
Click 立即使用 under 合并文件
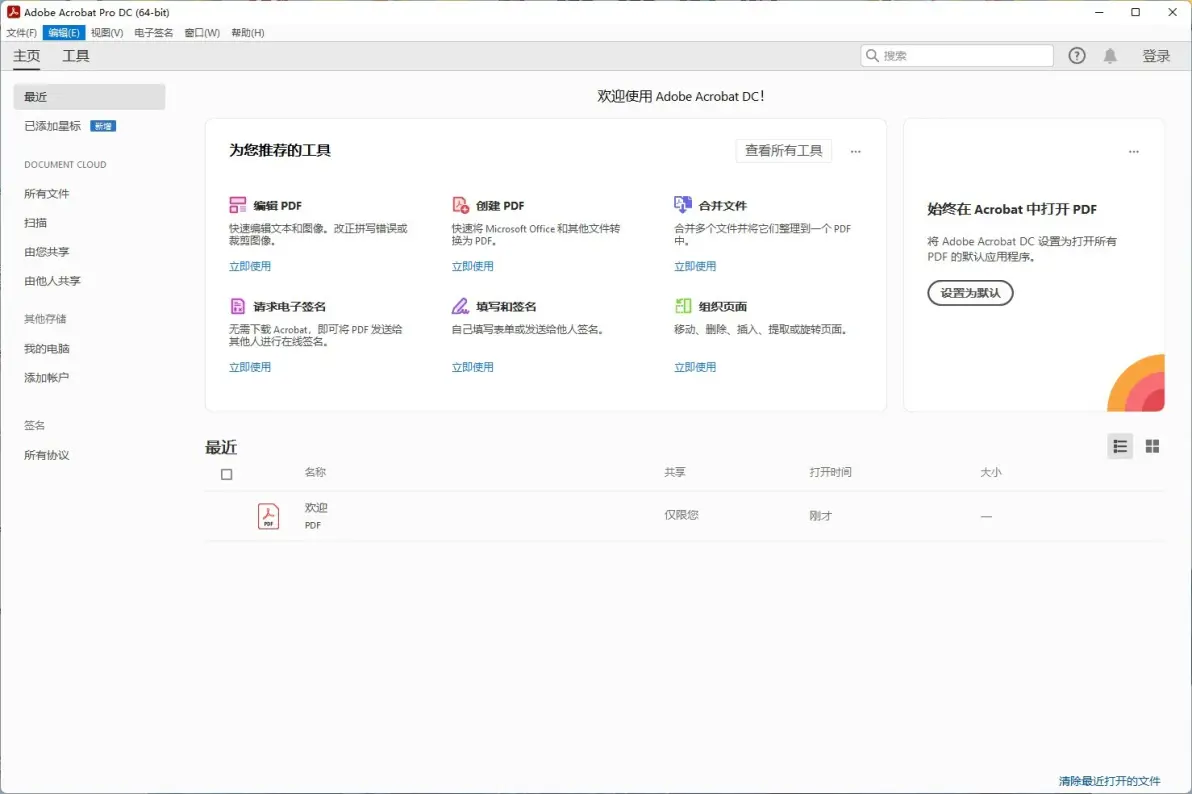(695, 266)
